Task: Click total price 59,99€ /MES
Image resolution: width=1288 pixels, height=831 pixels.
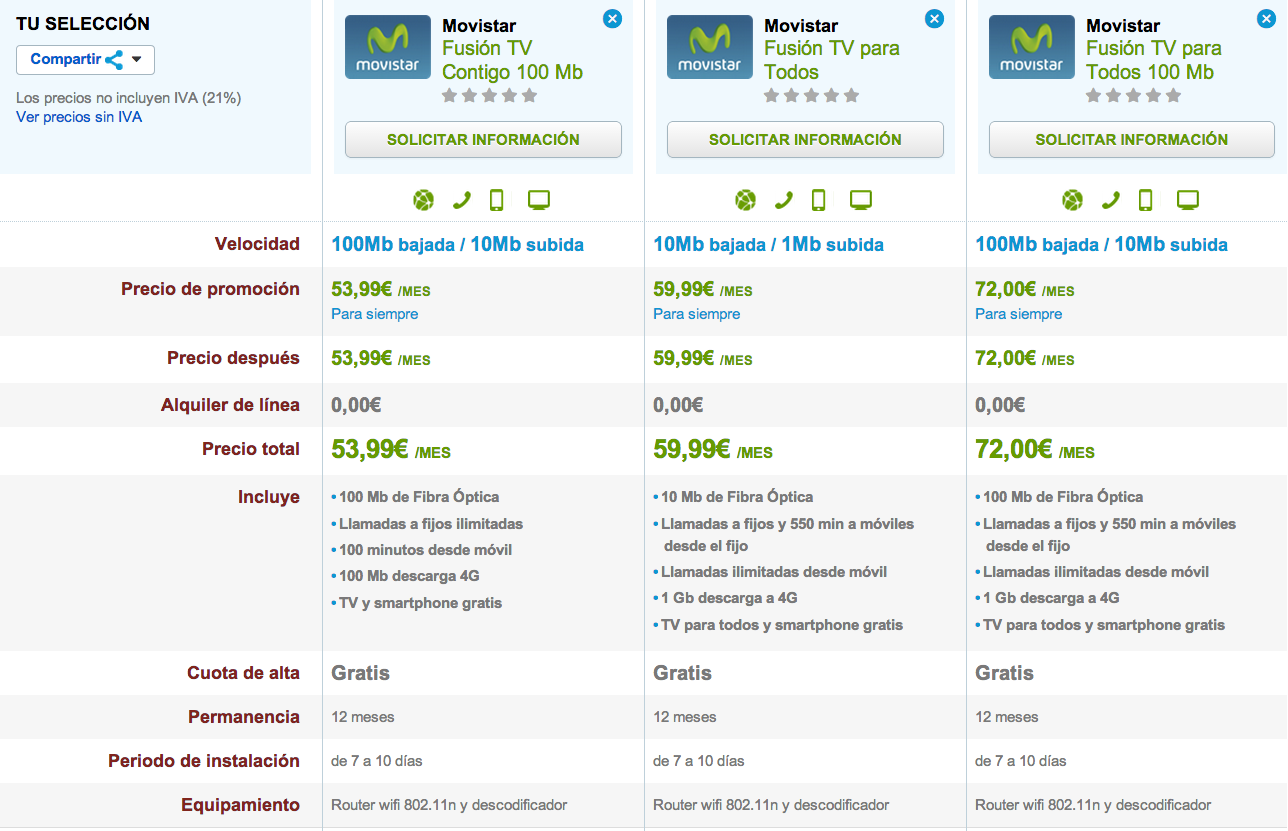Action: 713,450
